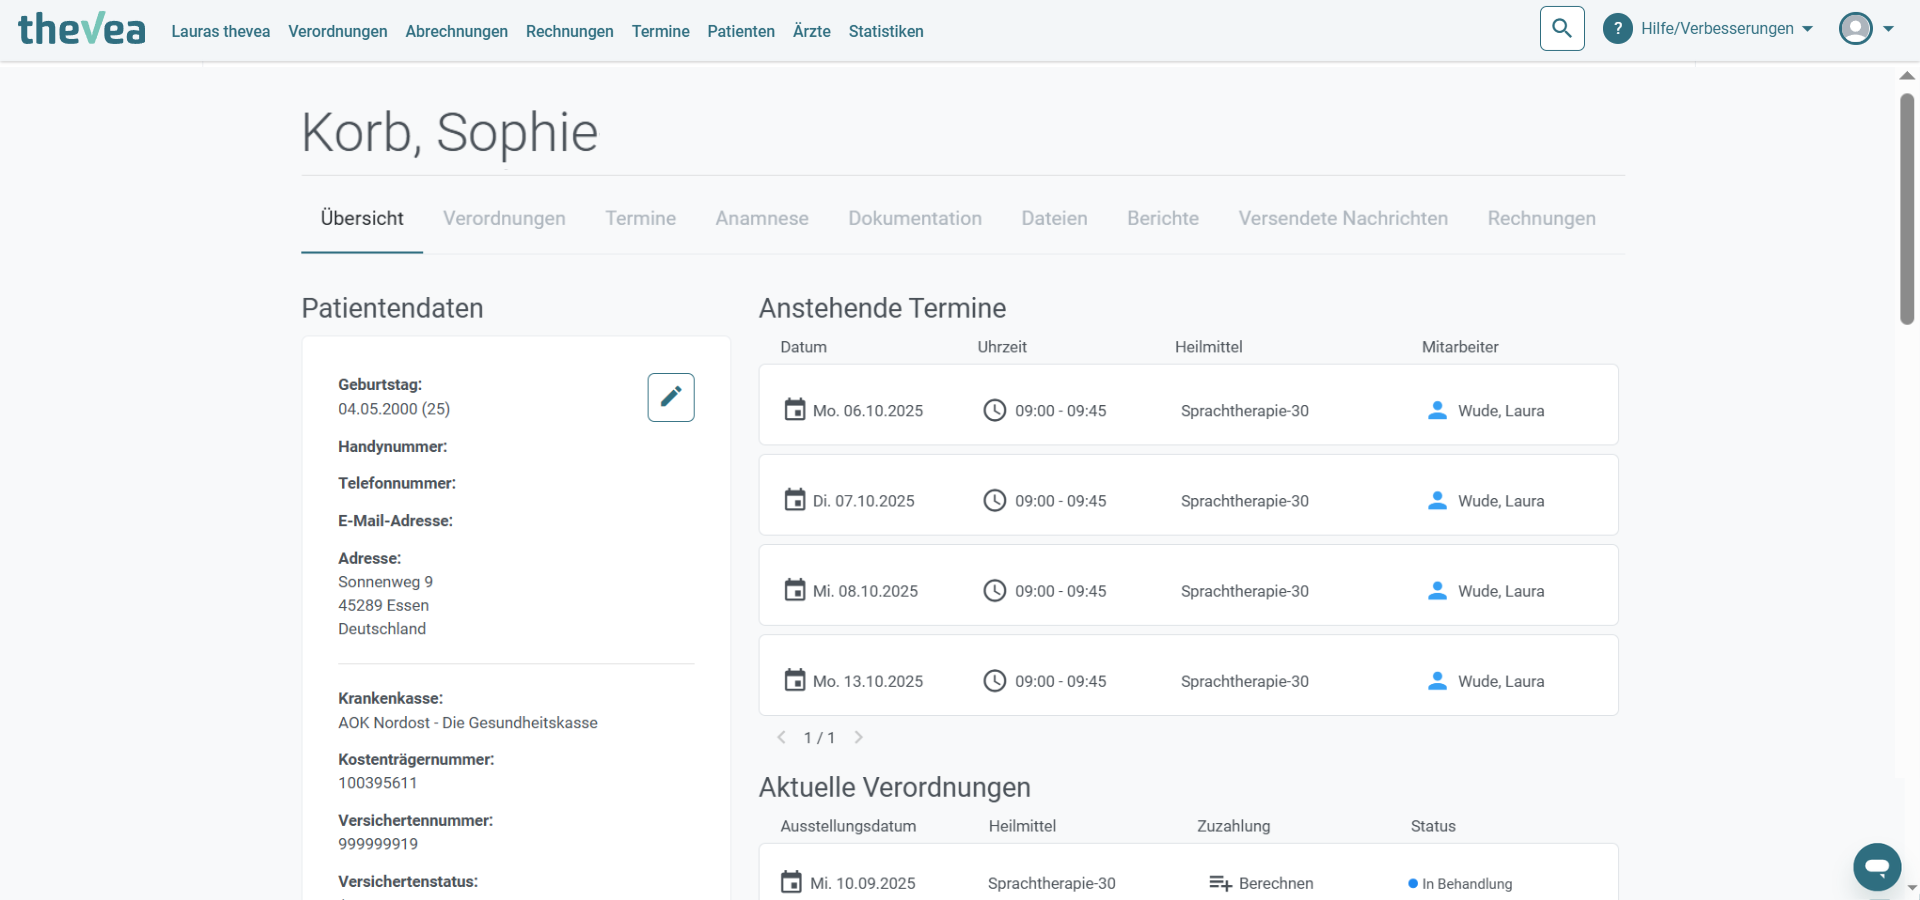Click calendar icon for Mo. 06.10.2025 appointment
Viewport: 1920px width, 900px height.
795,410
